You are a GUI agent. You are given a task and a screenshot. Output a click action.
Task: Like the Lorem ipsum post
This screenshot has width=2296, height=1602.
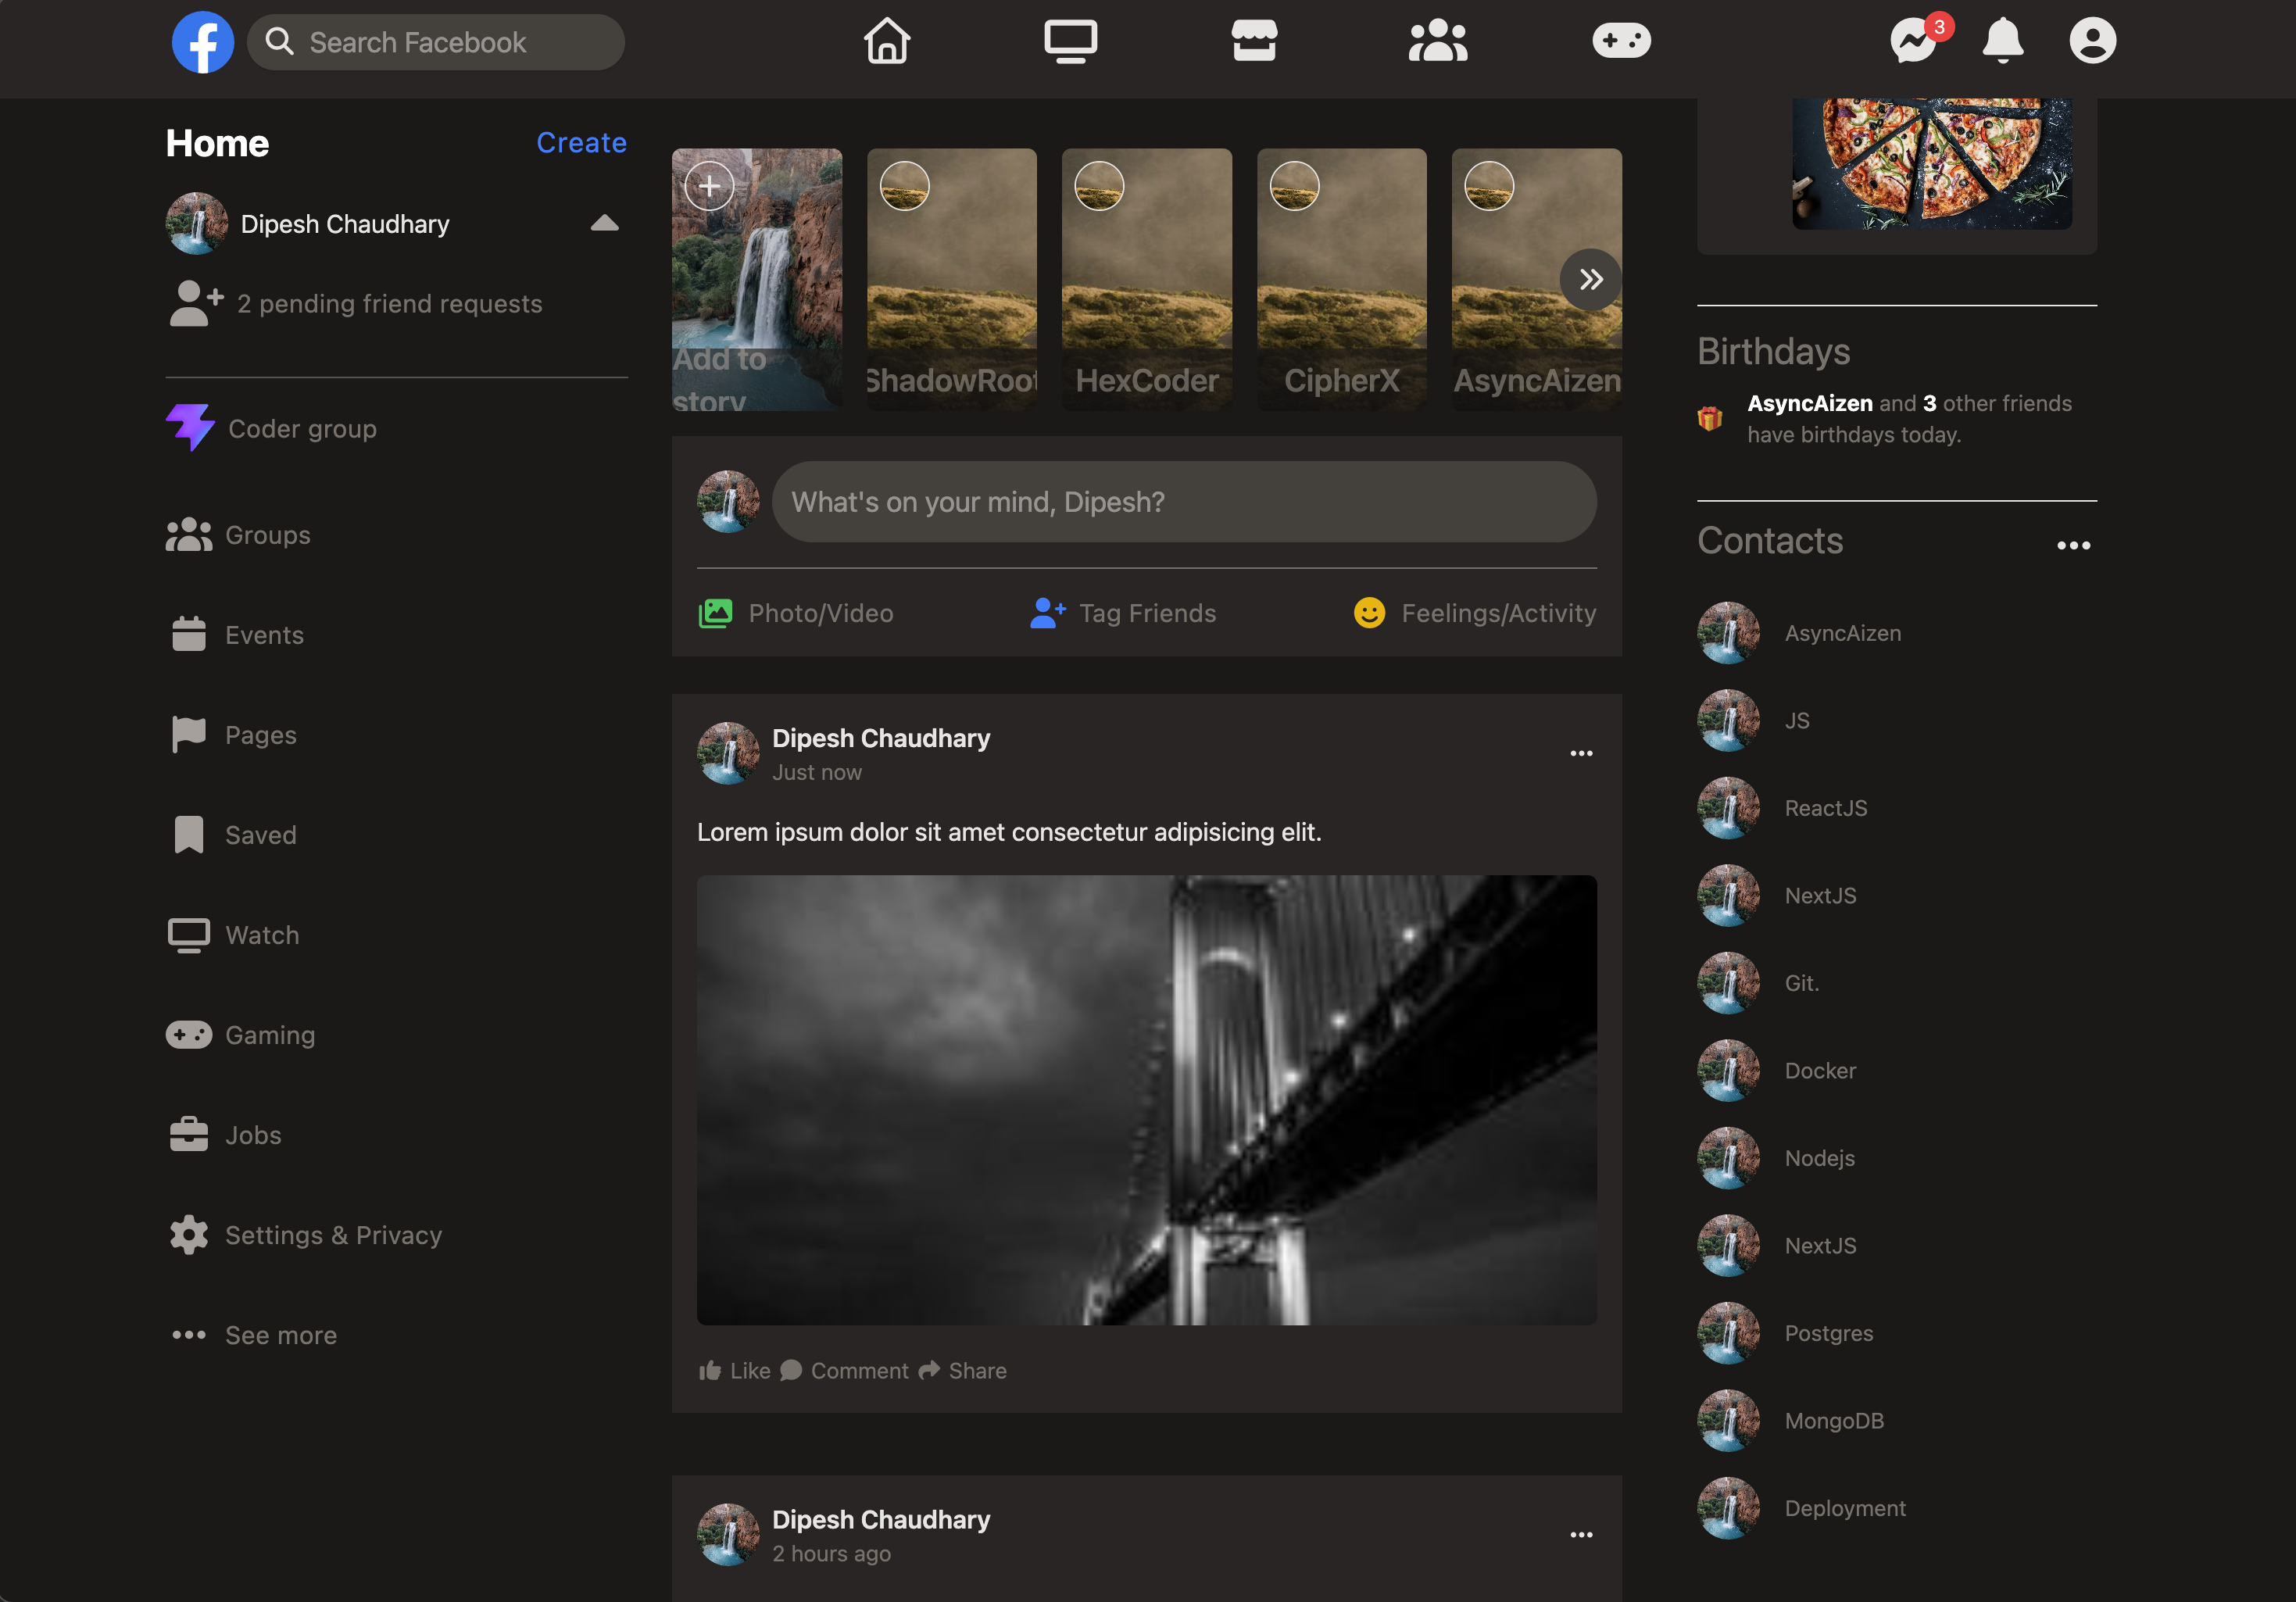pyautogui.click(x=734, y=1370)
